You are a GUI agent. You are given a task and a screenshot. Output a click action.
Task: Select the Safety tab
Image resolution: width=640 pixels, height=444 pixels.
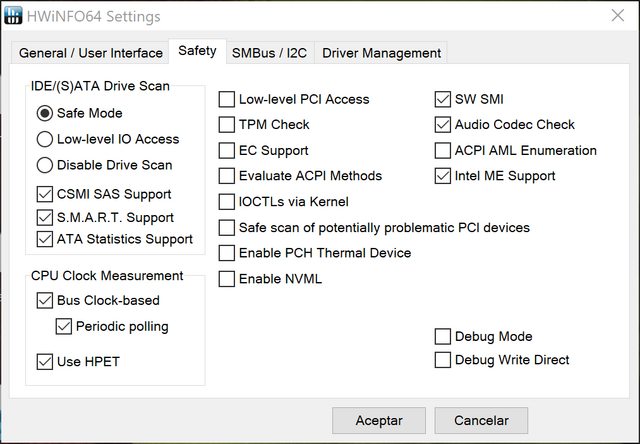point(197,51)
